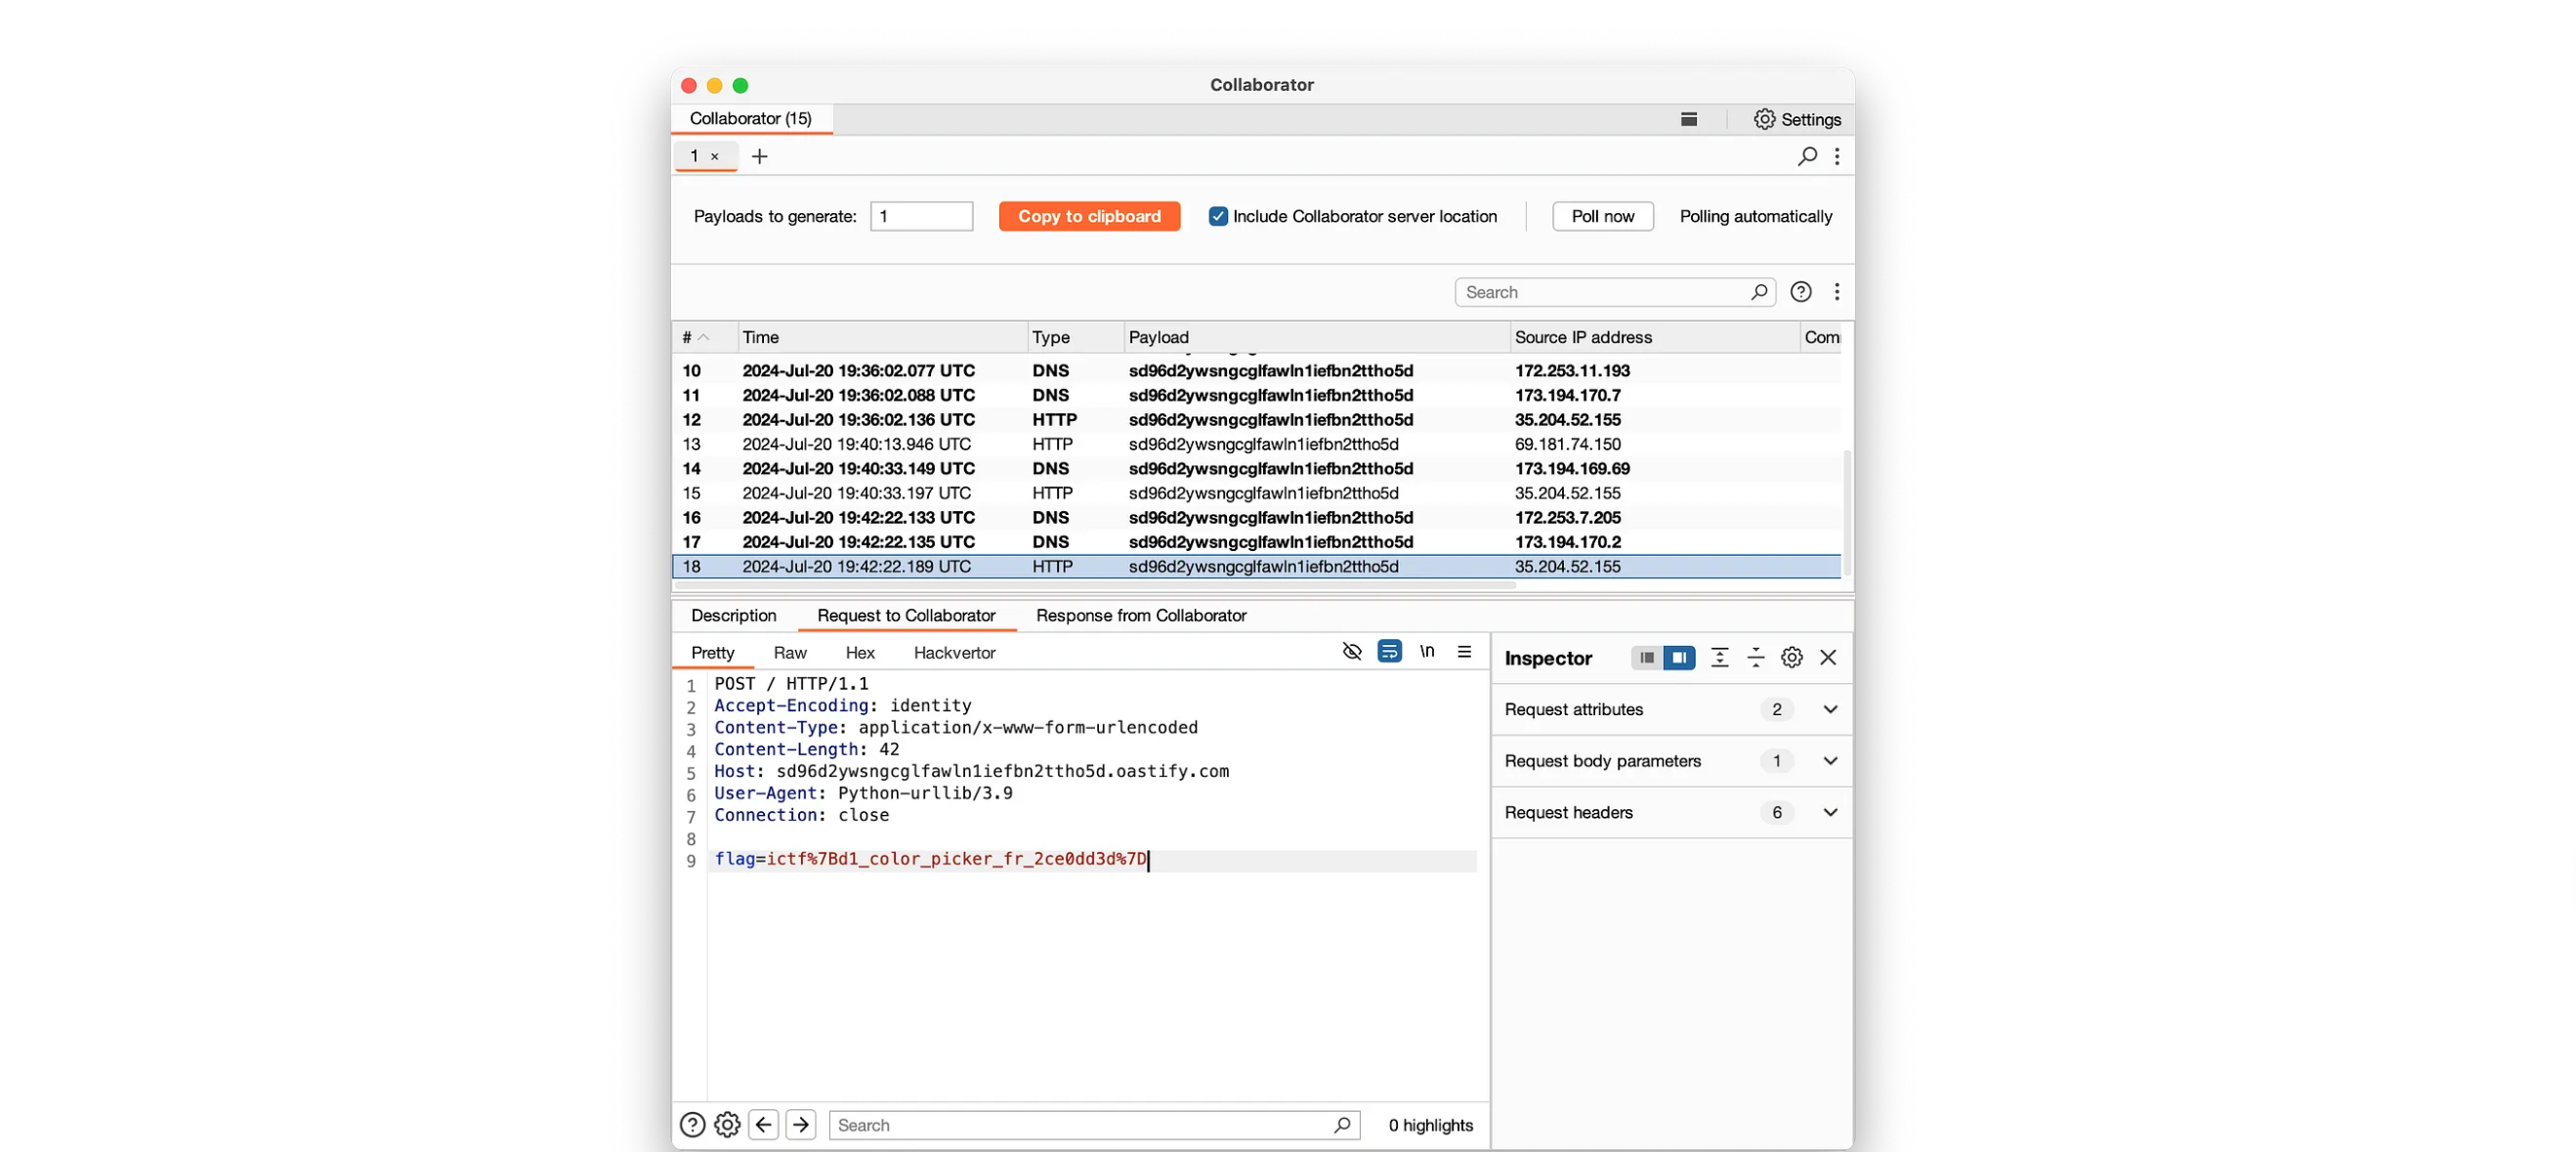Go to next search match arrow

pos(800,1125)
